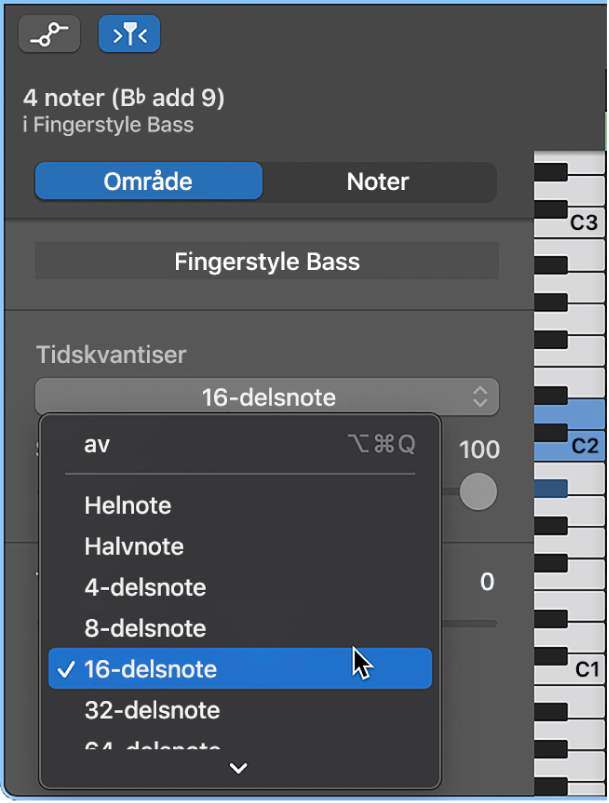Select the automation curves icon
609x803 pixels.
(48, 33)
